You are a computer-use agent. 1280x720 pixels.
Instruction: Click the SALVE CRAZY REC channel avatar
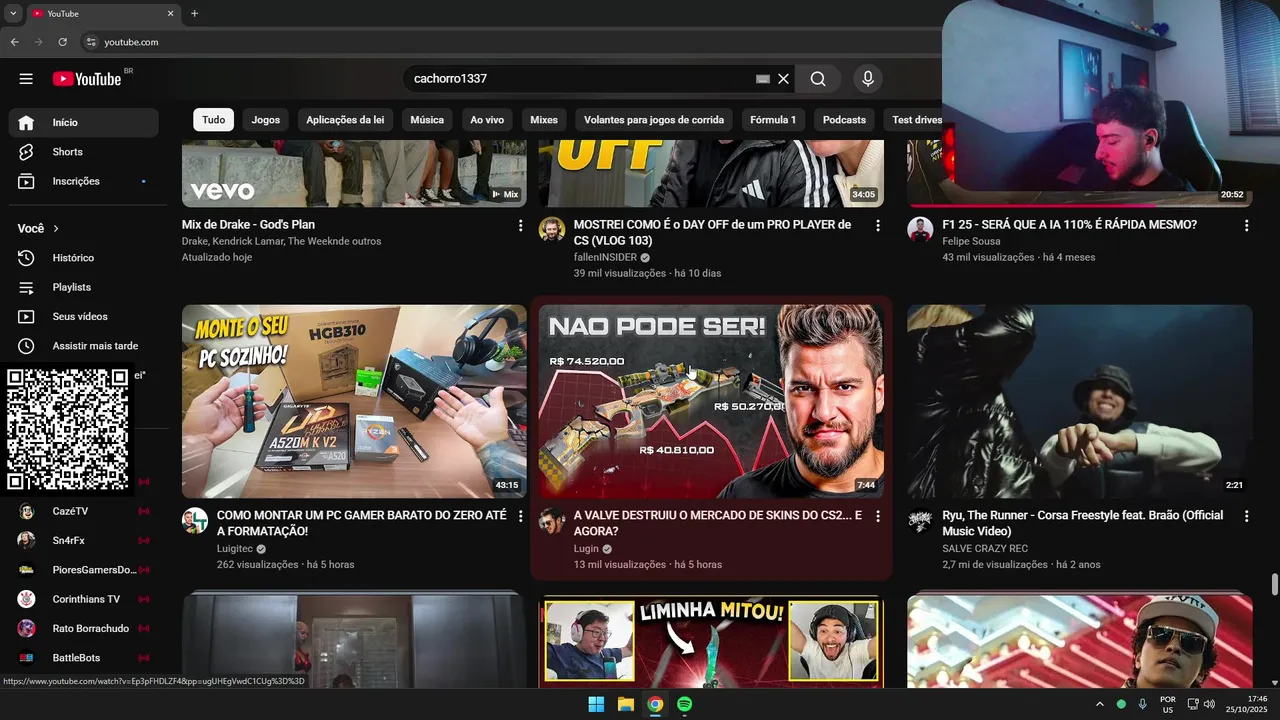click(x=920, y=521)
